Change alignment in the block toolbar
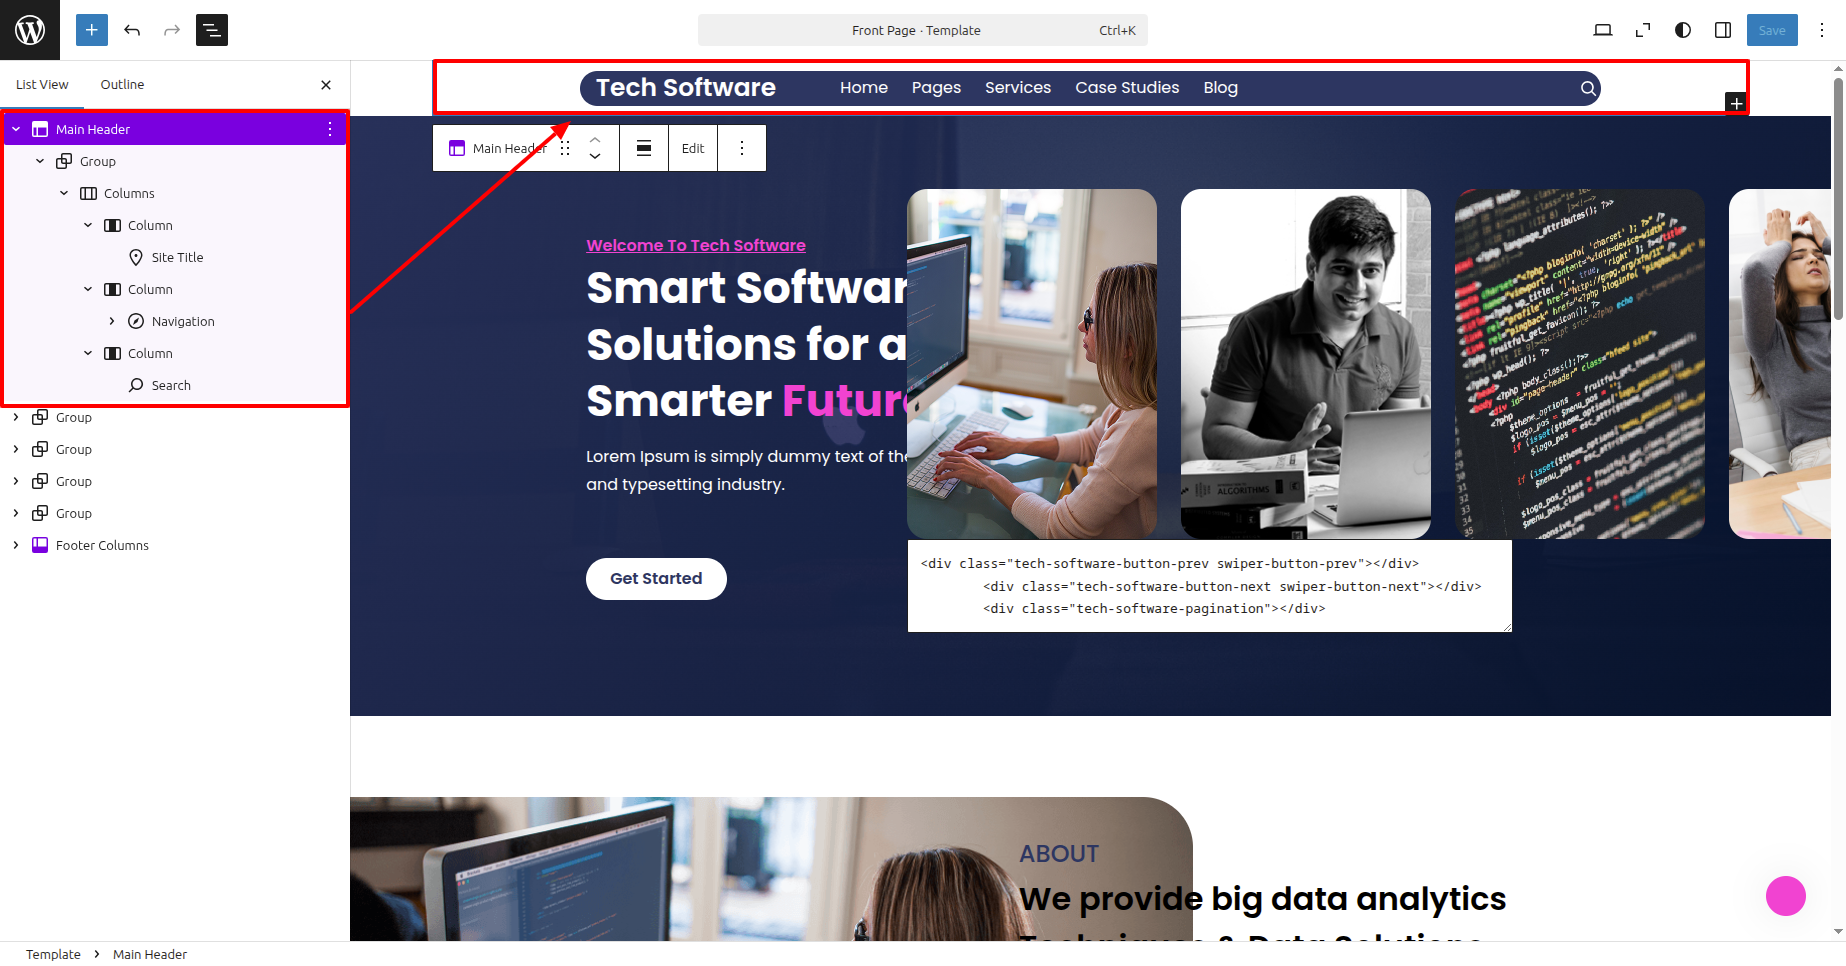The image size is (1846, 966). [x=644, y=148]
